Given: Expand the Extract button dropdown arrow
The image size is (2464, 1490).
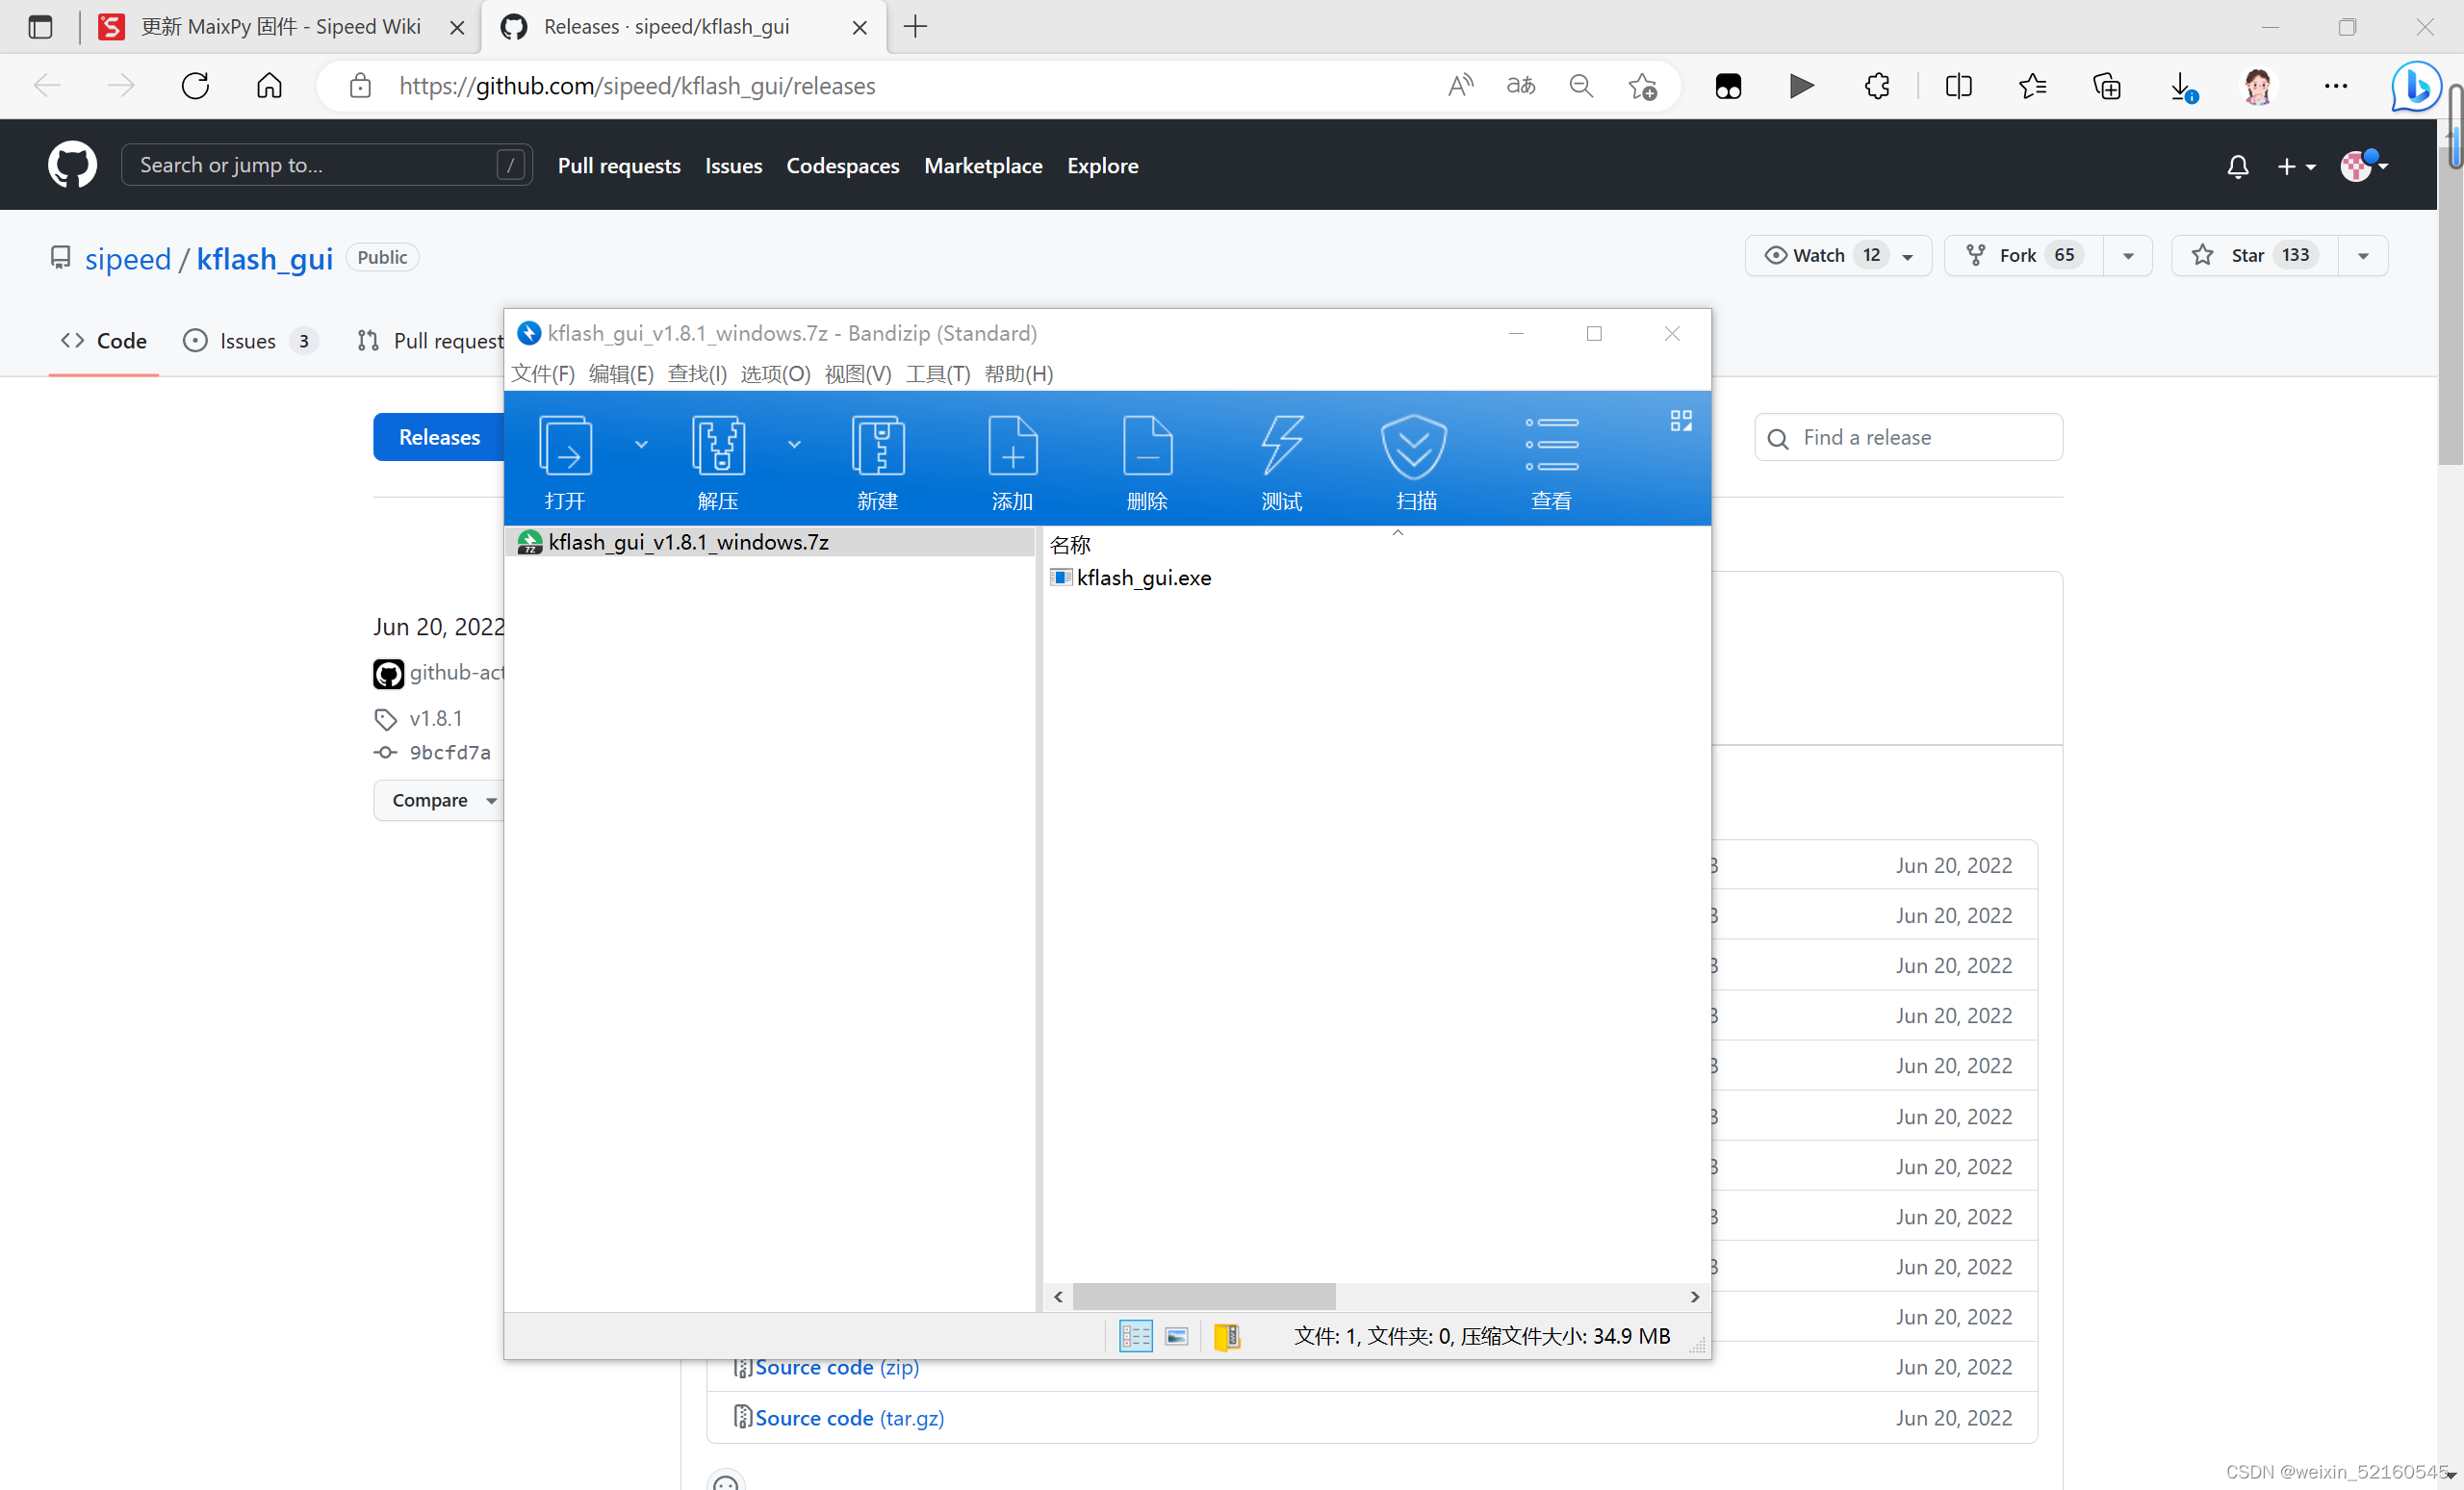Looking at the screenshot, I should 794,444.
